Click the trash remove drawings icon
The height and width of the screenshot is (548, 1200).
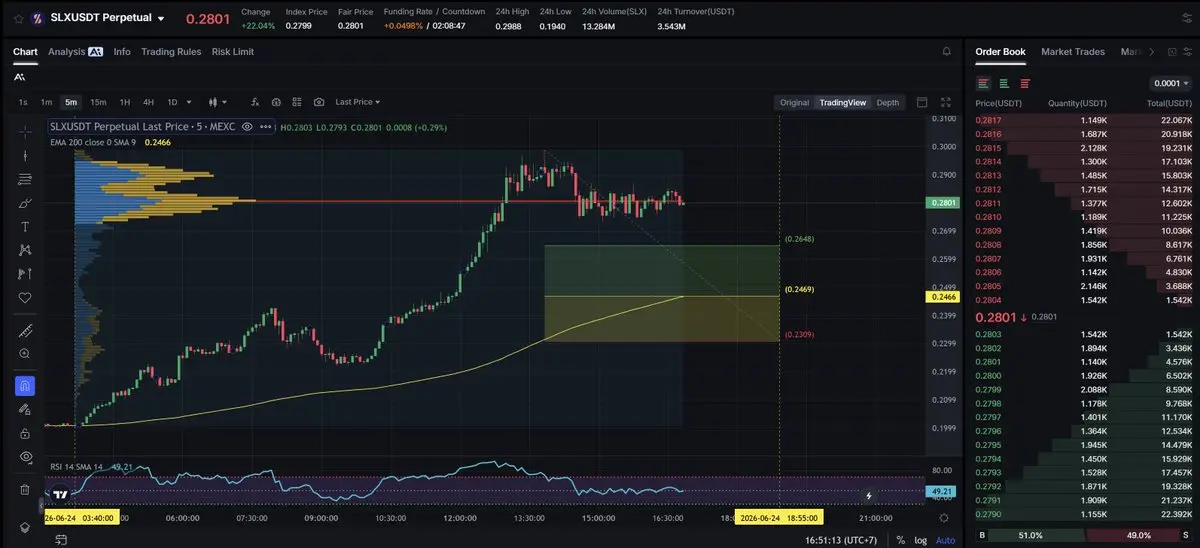[25, 489]
